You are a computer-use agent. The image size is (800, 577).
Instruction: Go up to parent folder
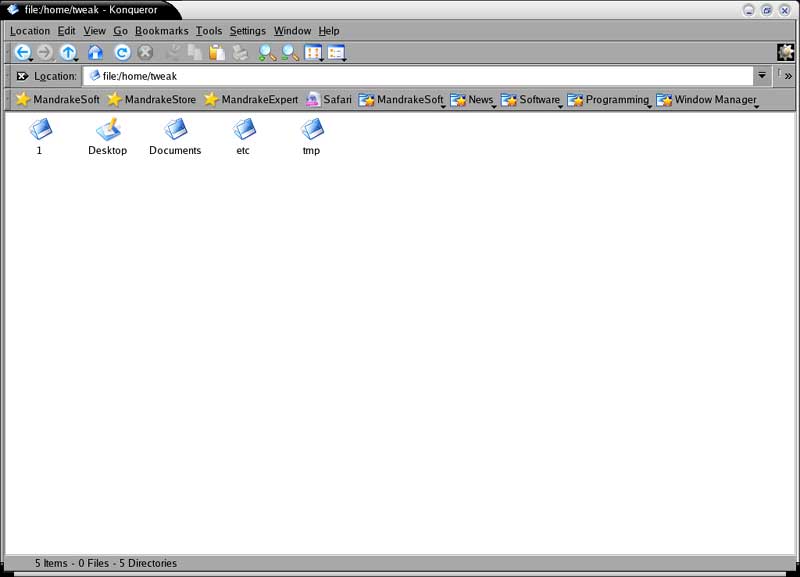click(68, 53)
